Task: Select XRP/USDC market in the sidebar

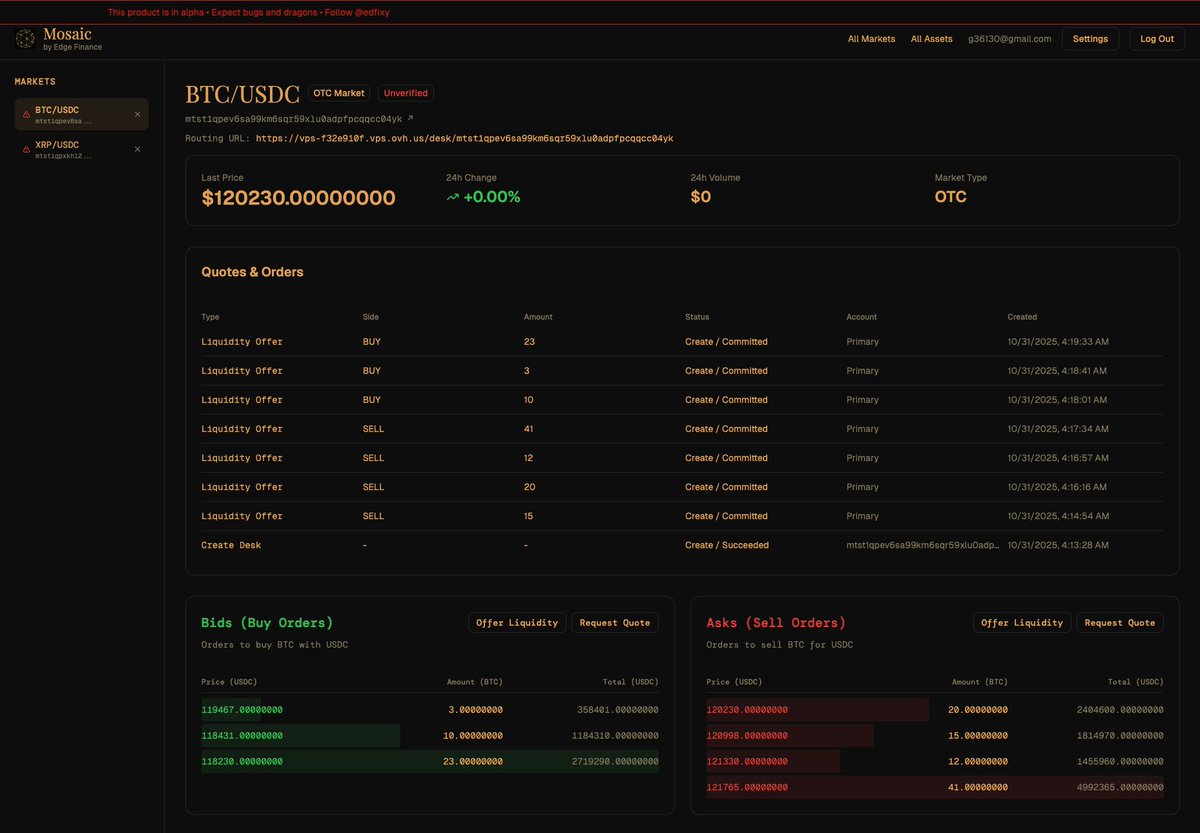Action: [x=81, y=149]
